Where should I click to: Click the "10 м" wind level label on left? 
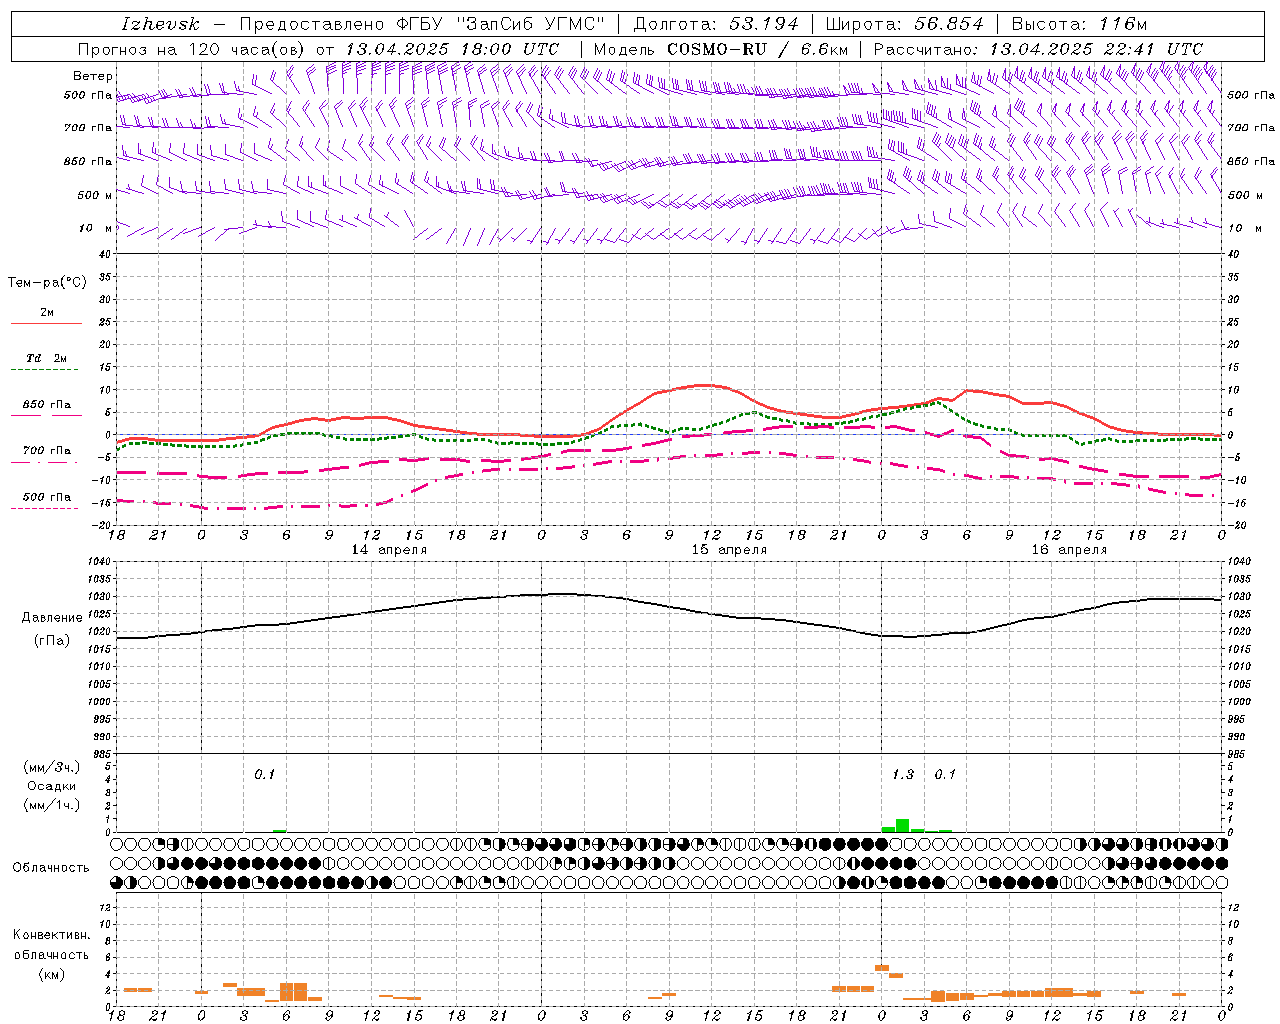coord(96,228)
